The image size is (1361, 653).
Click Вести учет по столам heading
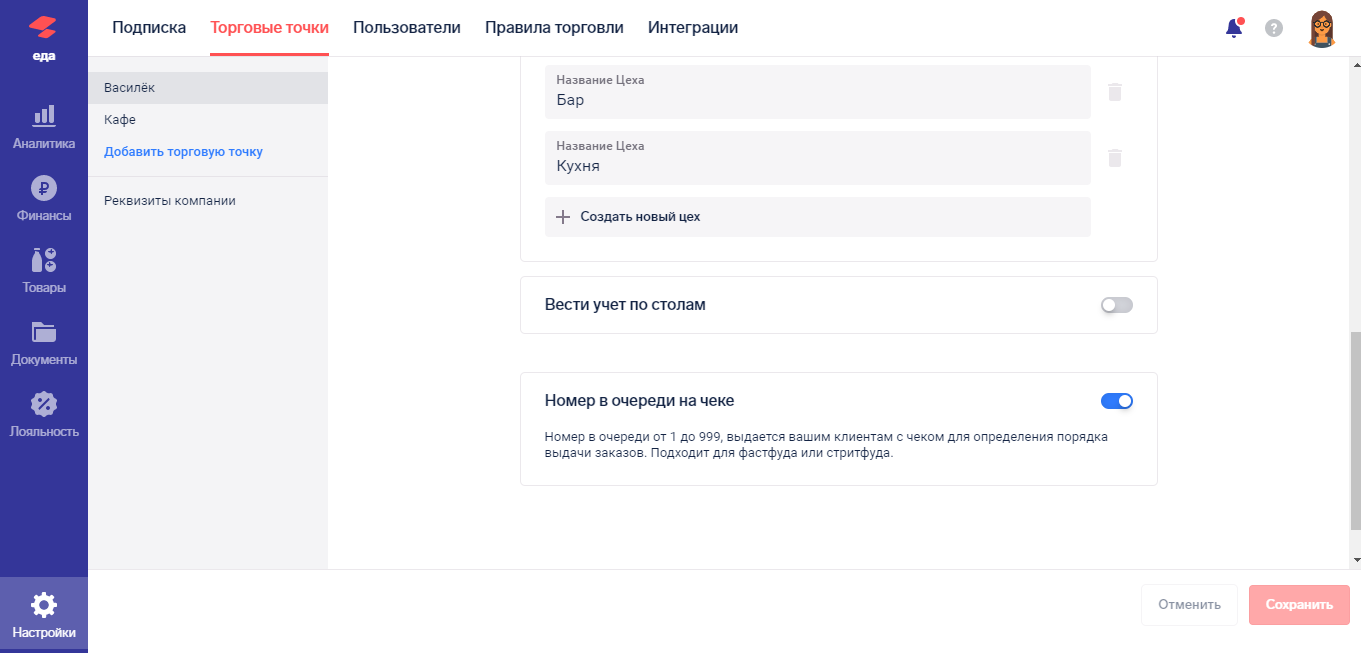[x=625, y=305]
